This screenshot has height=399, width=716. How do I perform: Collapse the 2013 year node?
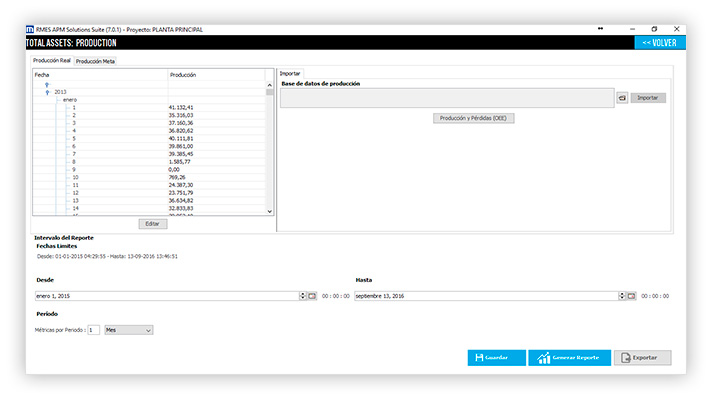47,92
